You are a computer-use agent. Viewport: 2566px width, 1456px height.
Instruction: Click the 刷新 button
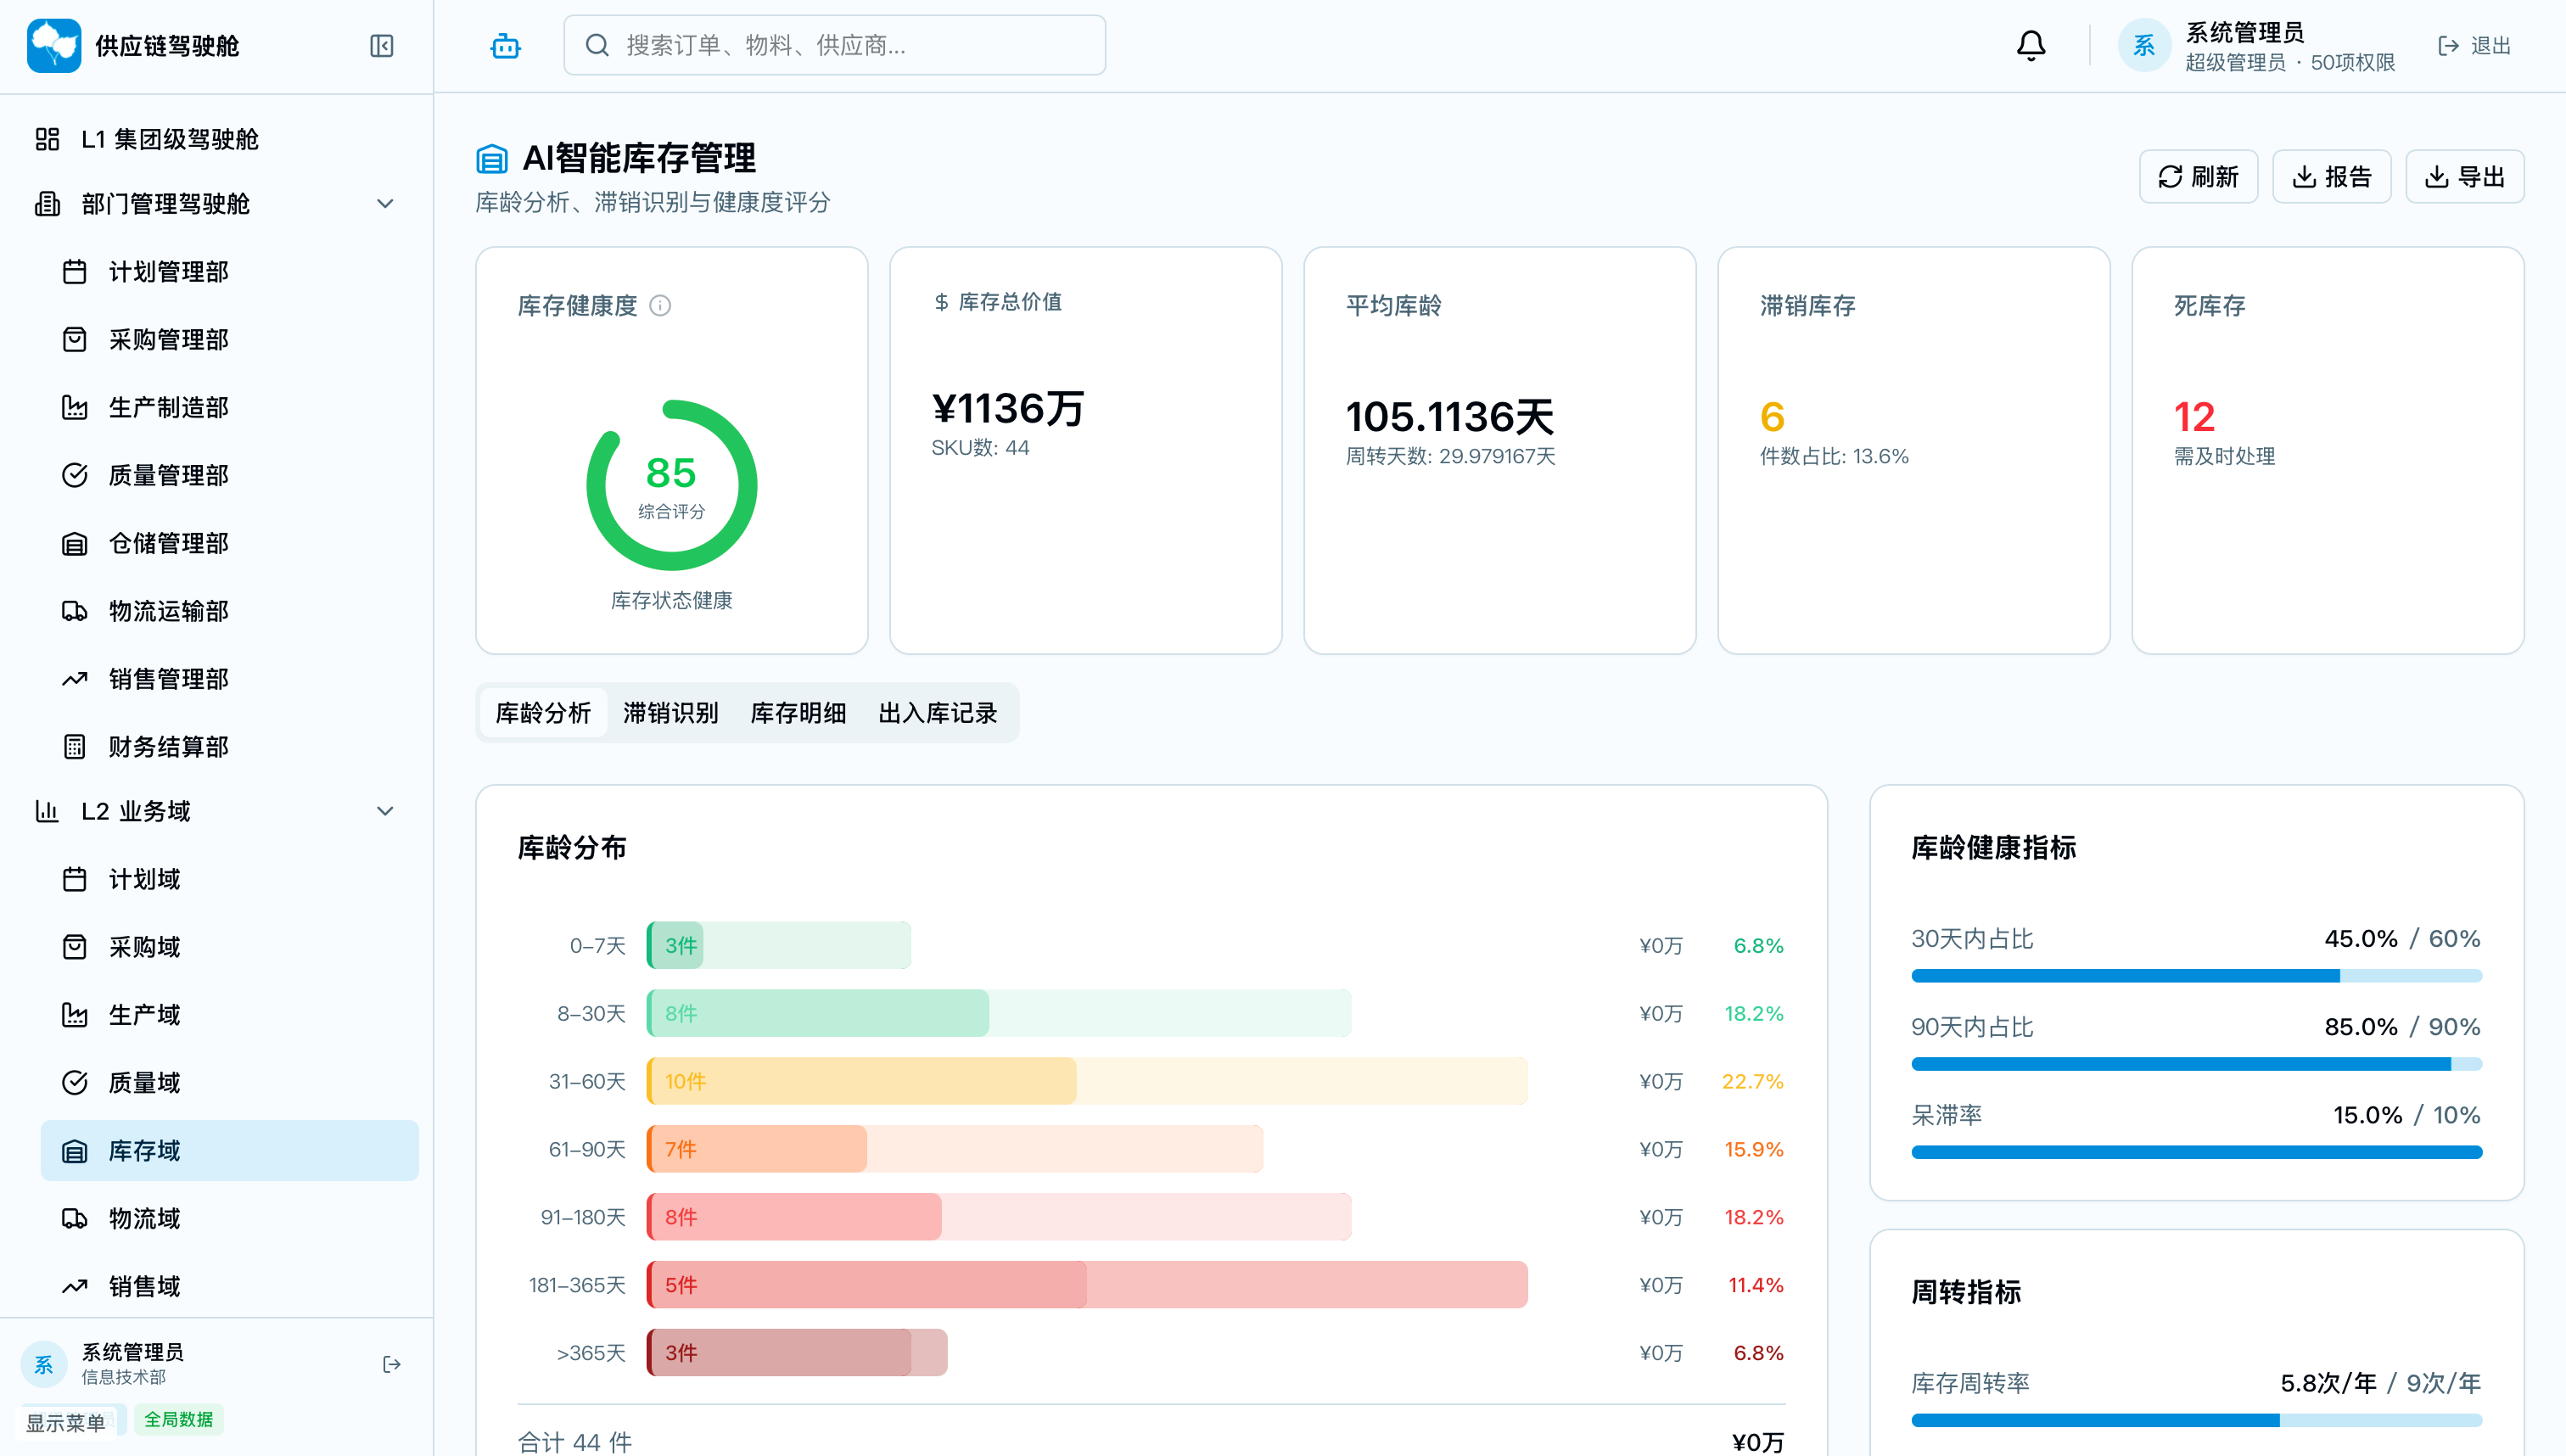tap(2198, 177)
